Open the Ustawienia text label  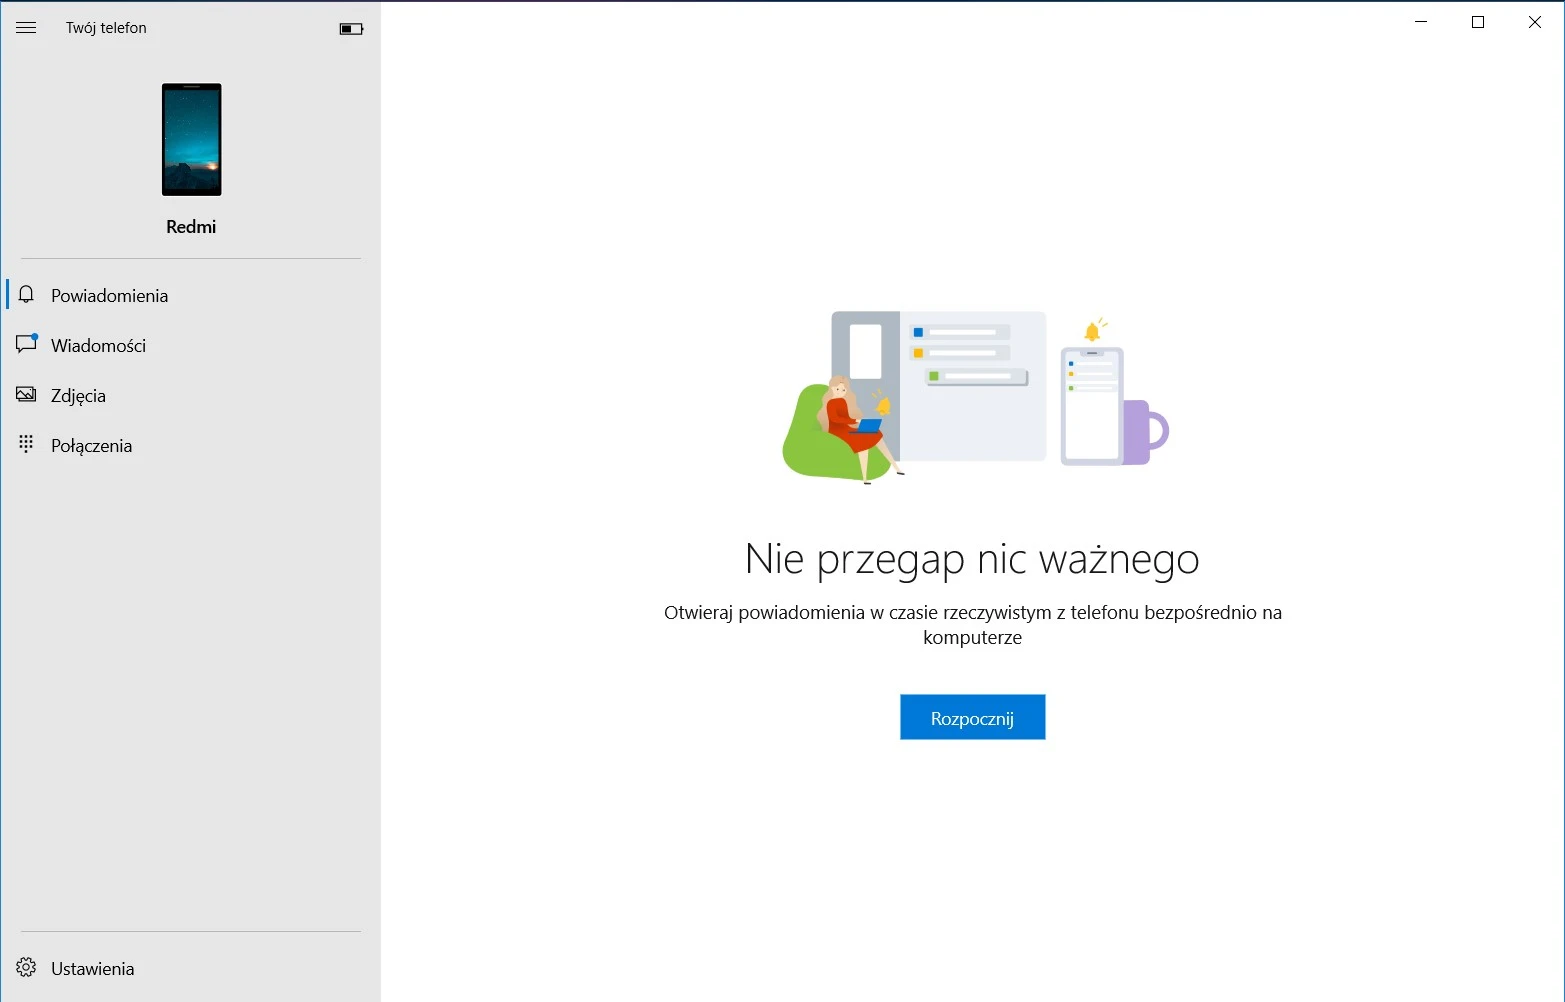[x=92, y=969]
